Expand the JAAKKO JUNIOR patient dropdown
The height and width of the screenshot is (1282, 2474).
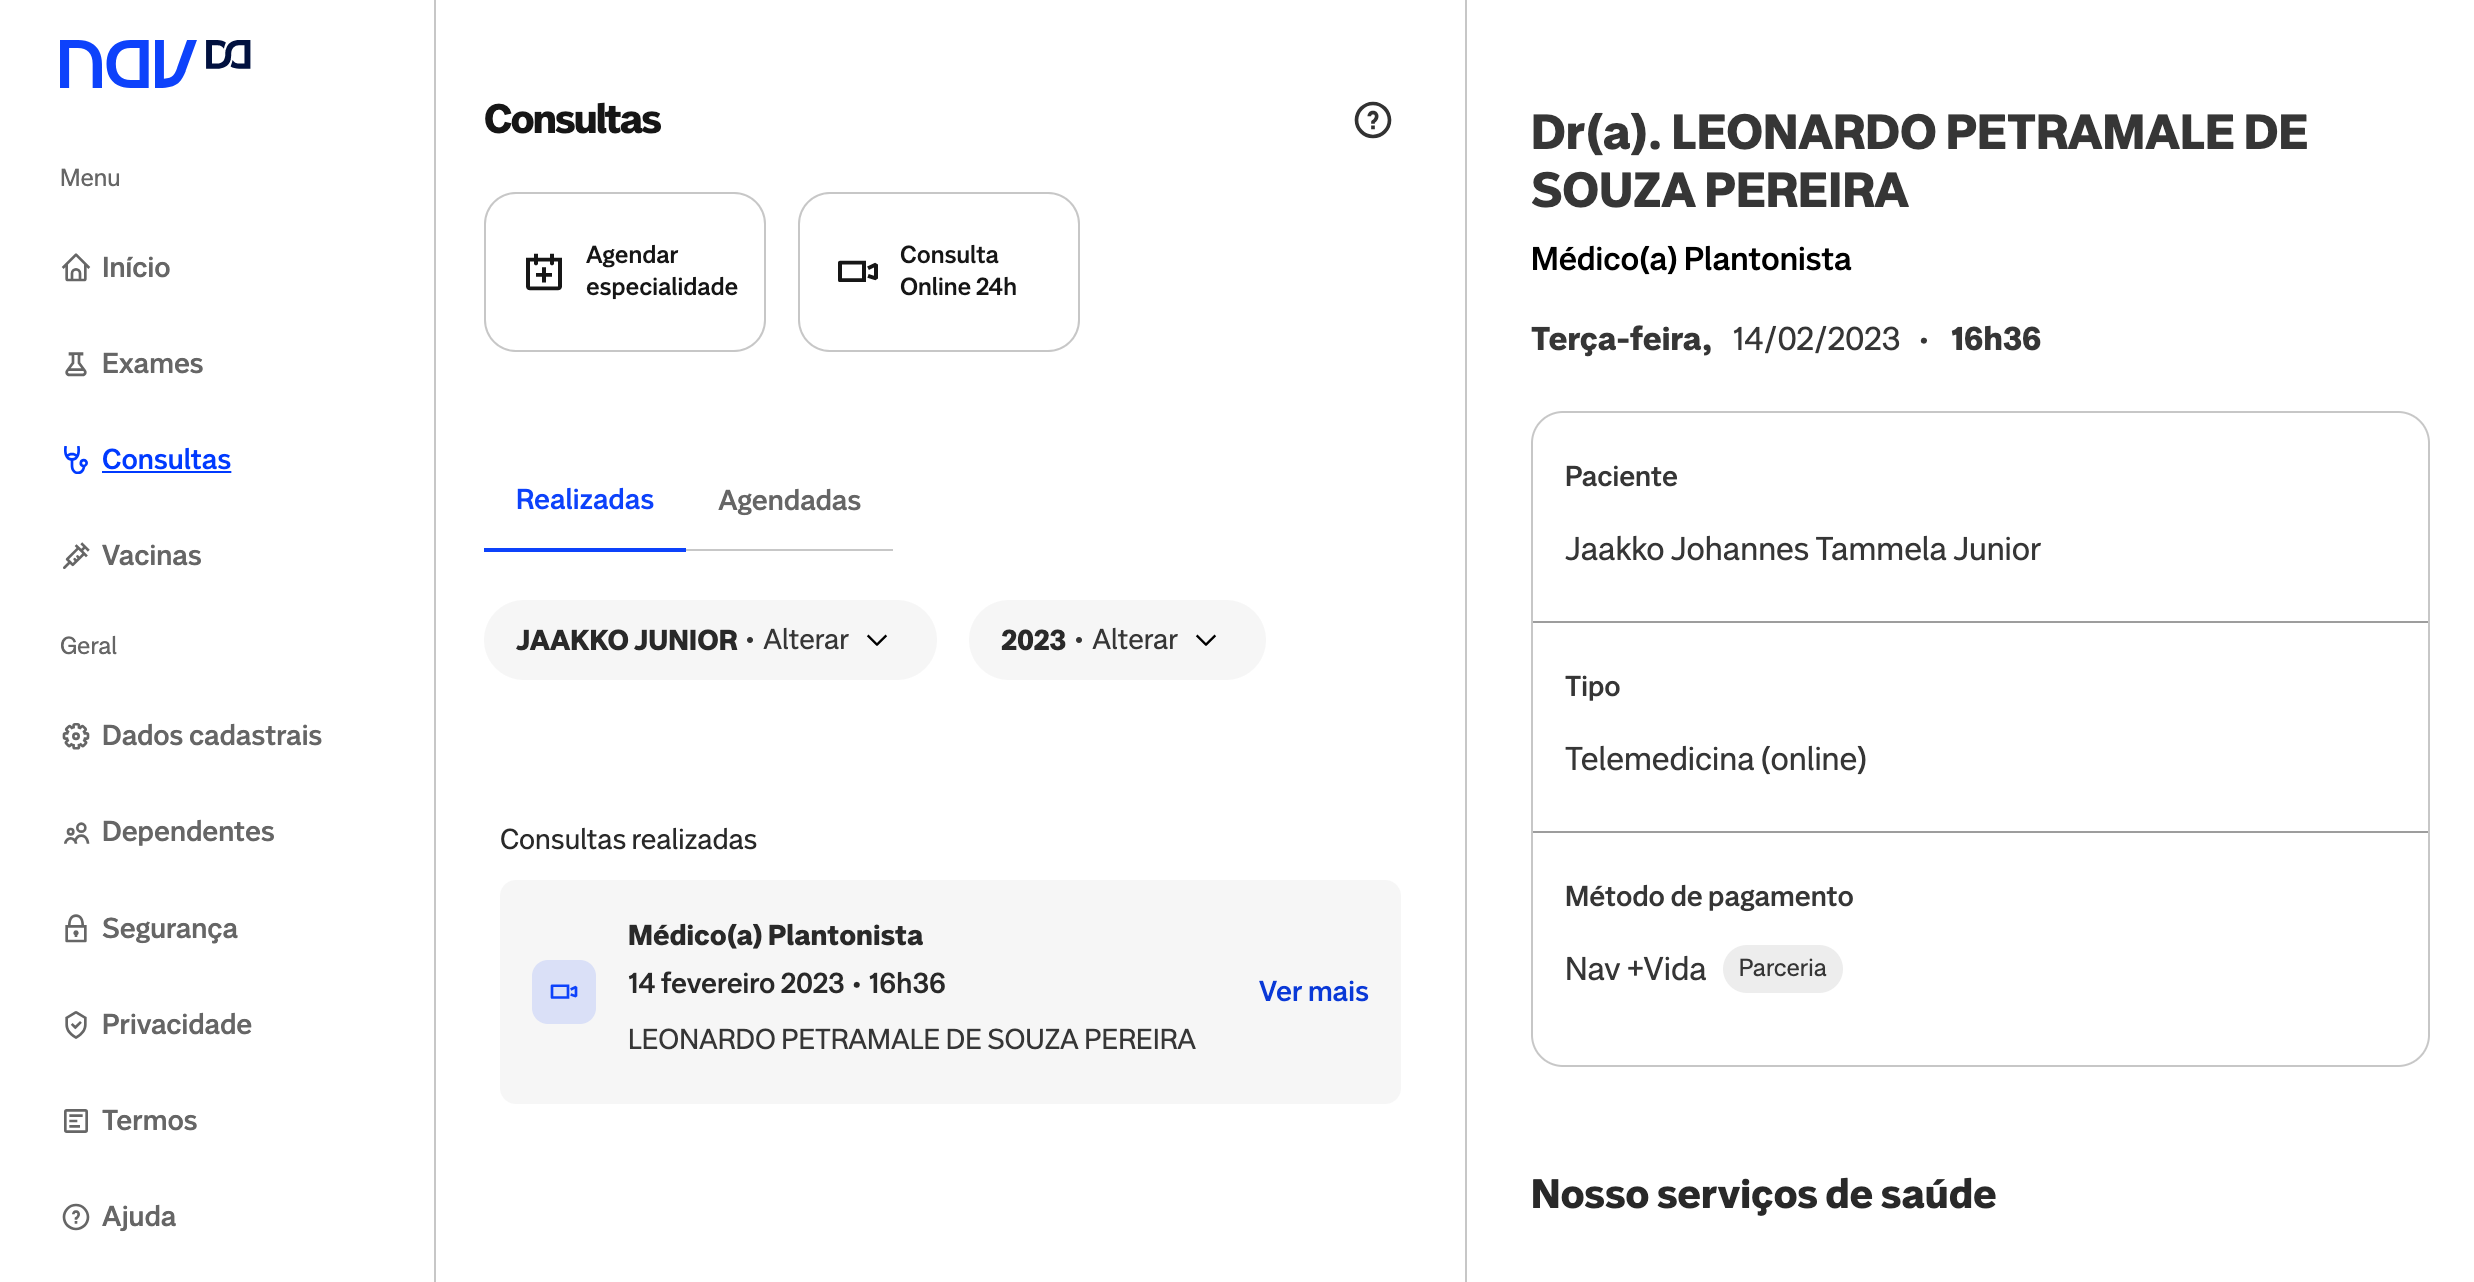pos(709,640)
